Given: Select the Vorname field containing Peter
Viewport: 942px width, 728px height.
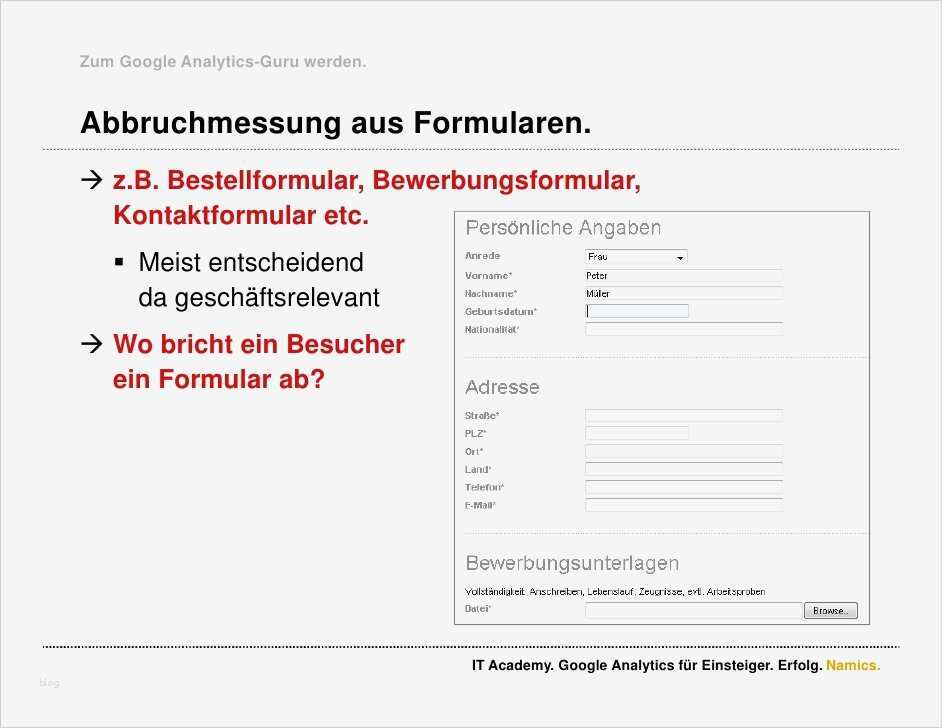Looking at the screenshot, I should click(683, 275).
